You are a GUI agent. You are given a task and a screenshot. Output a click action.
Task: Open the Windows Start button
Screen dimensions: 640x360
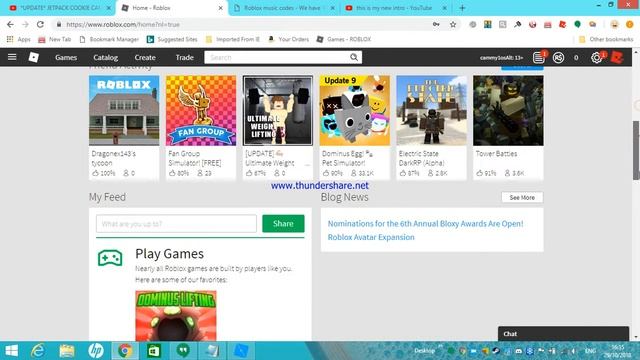[x=11, y=351]
